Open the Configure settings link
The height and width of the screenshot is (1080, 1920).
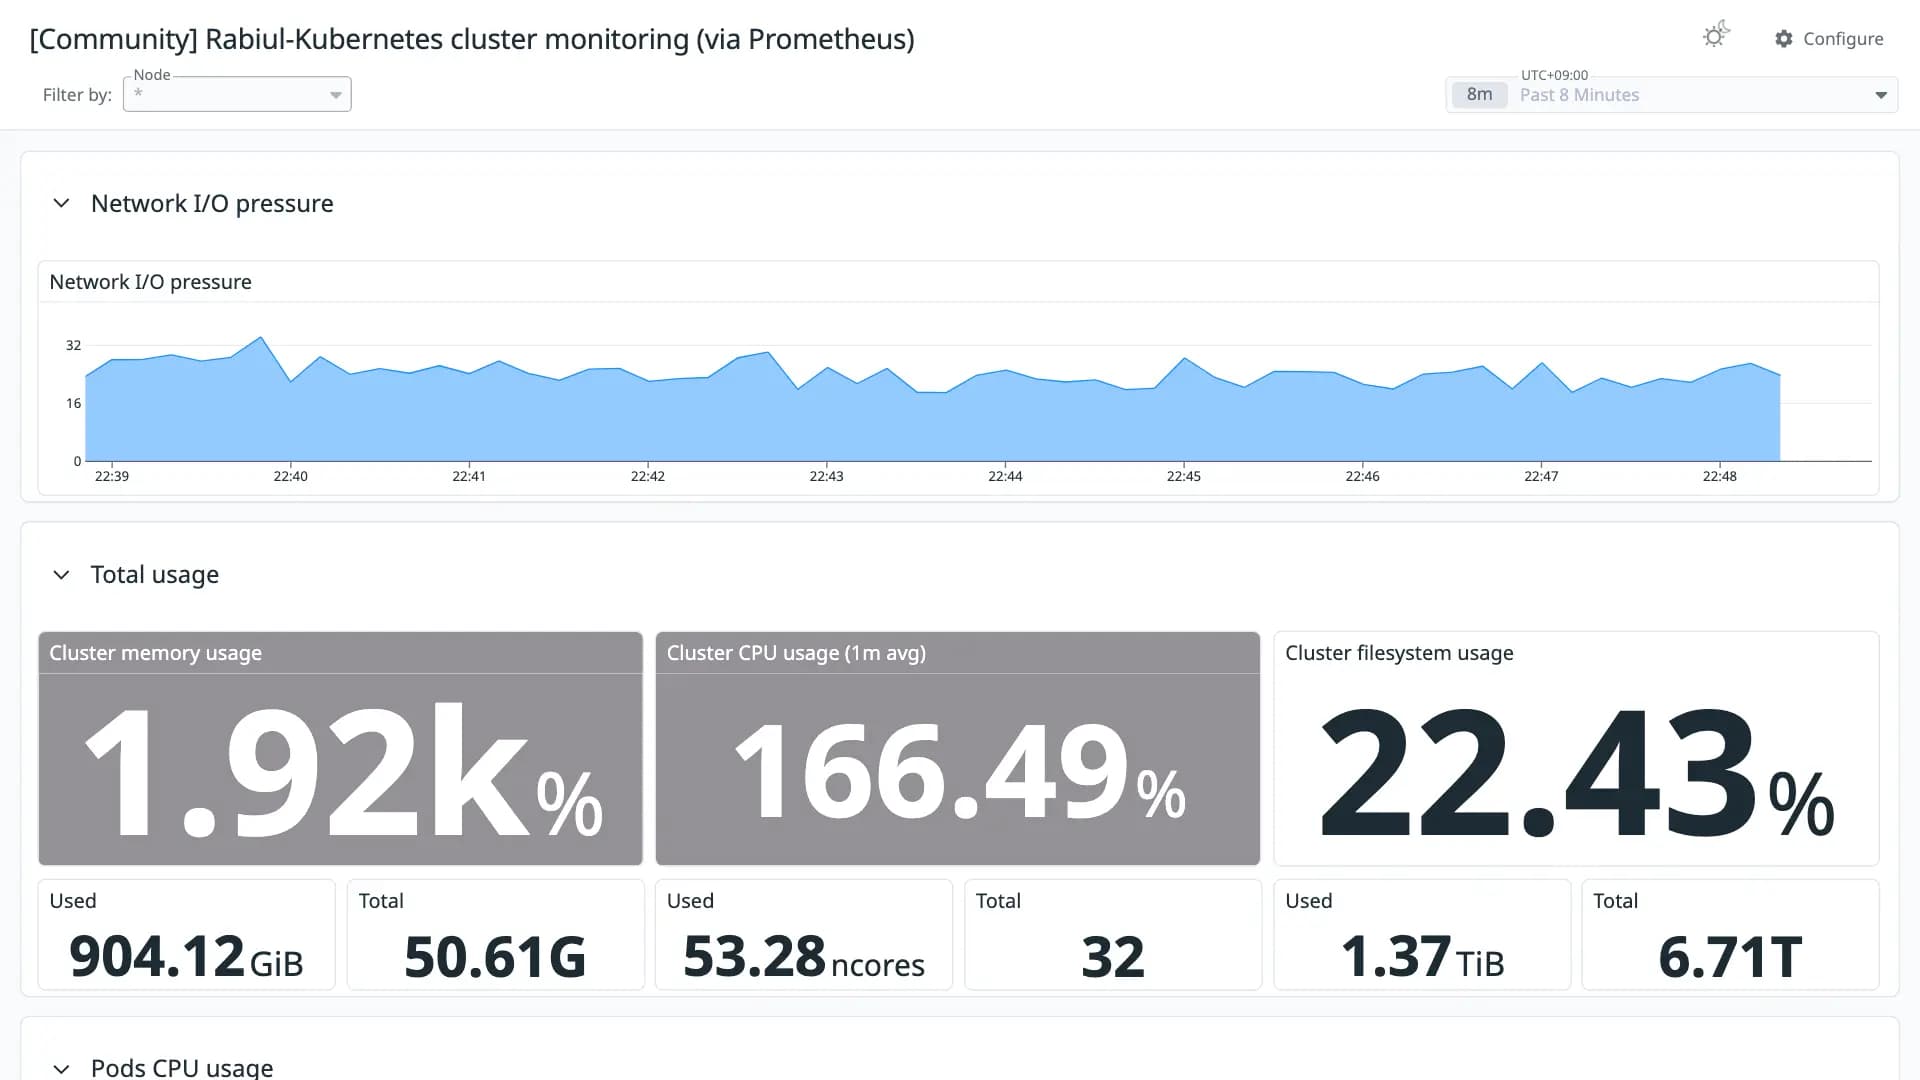point(1829,39)
